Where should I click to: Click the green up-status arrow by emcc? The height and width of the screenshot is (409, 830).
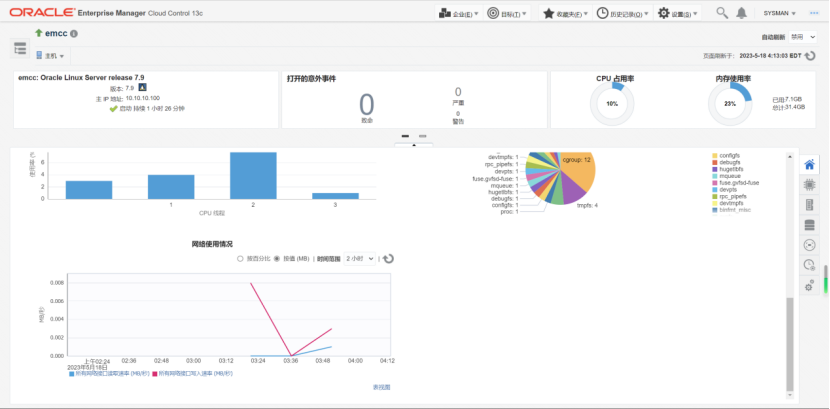click(x=39, y=33)
